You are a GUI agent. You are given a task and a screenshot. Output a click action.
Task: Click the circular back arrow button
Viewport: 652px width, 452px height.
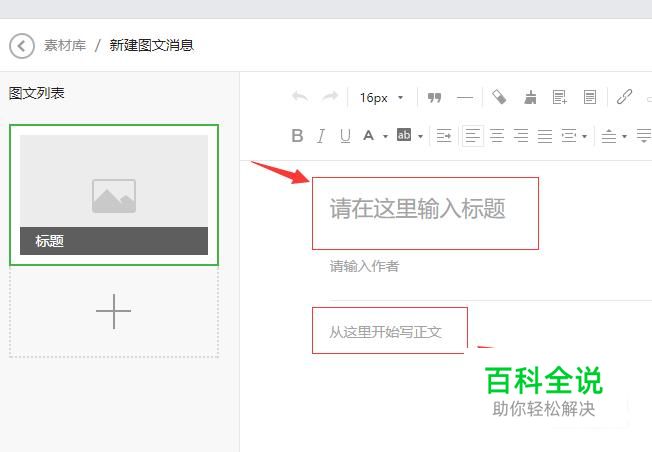click(22, 46)
